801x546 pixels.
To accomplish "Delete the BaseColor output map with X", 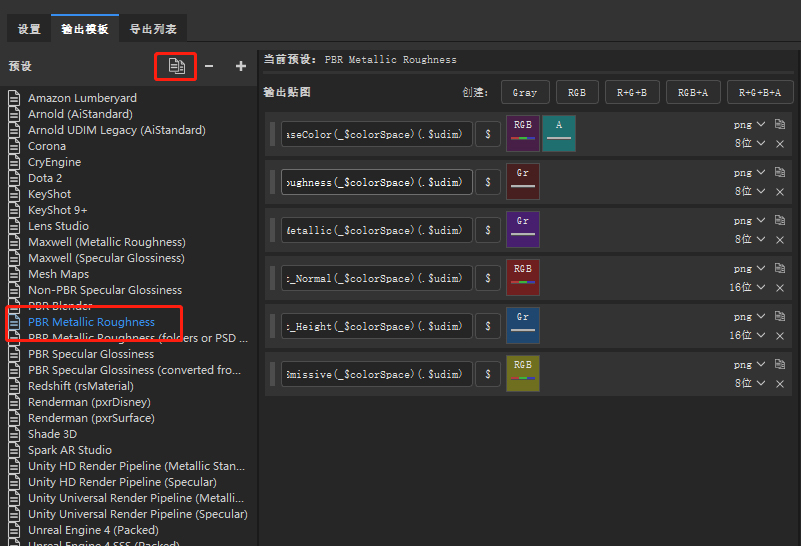I will click(x=780, y=144).
